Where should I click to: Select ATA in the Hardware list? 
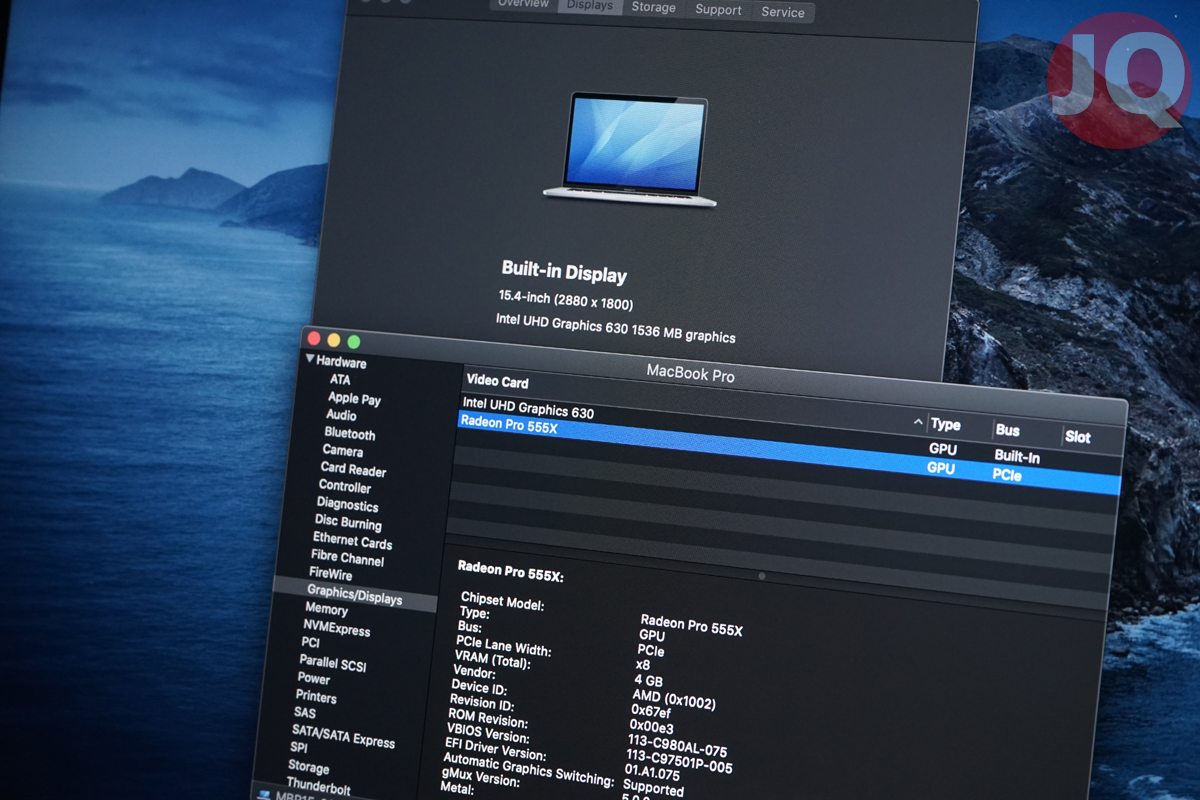point(340,380)
